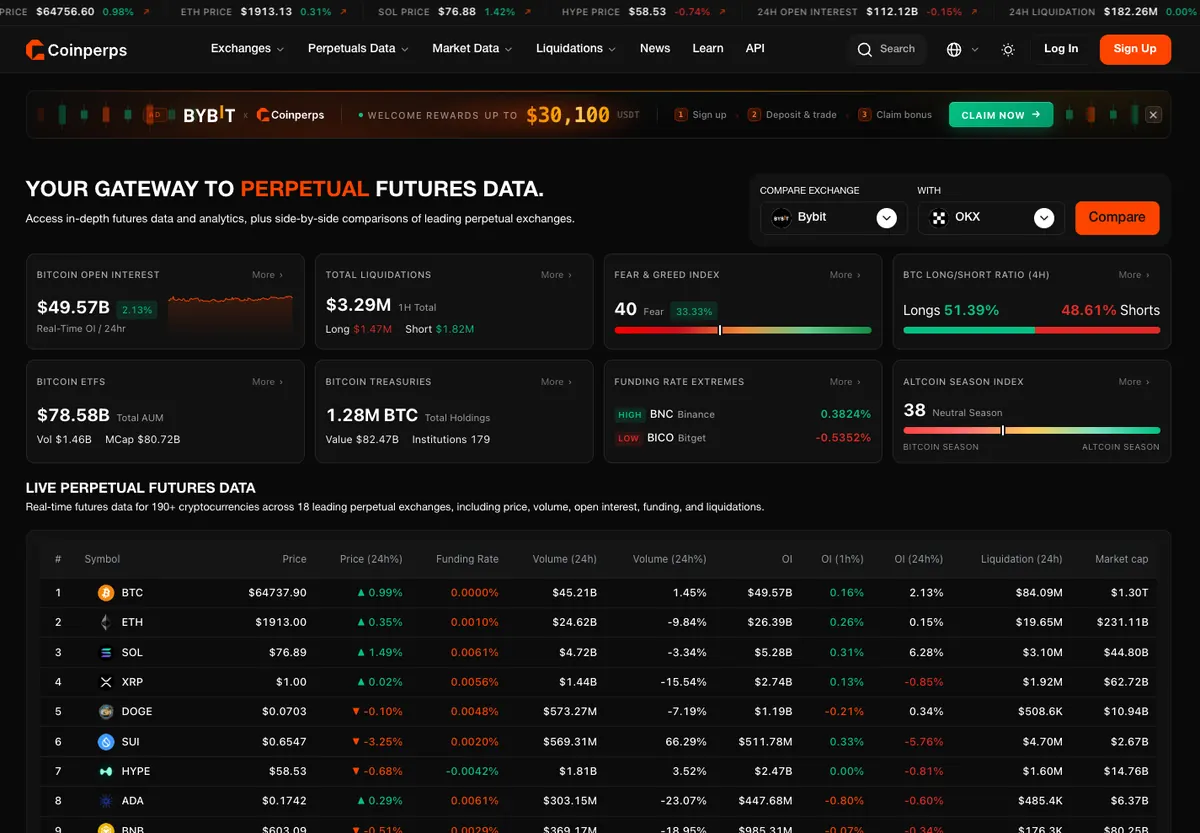This screenshot has height=833, width=1200.
Task: Open the Market Data menu
Action: tap(472, 48)
